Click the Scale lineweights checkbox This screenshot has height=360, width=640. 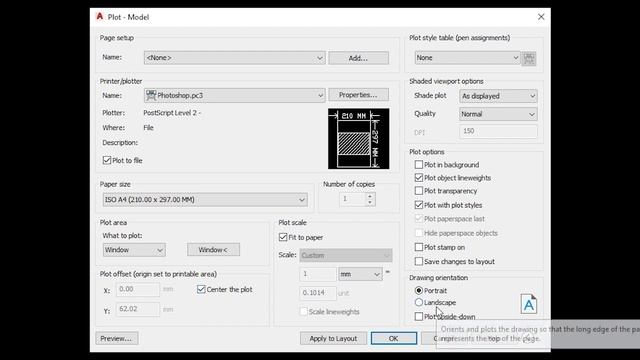point(303,311)
